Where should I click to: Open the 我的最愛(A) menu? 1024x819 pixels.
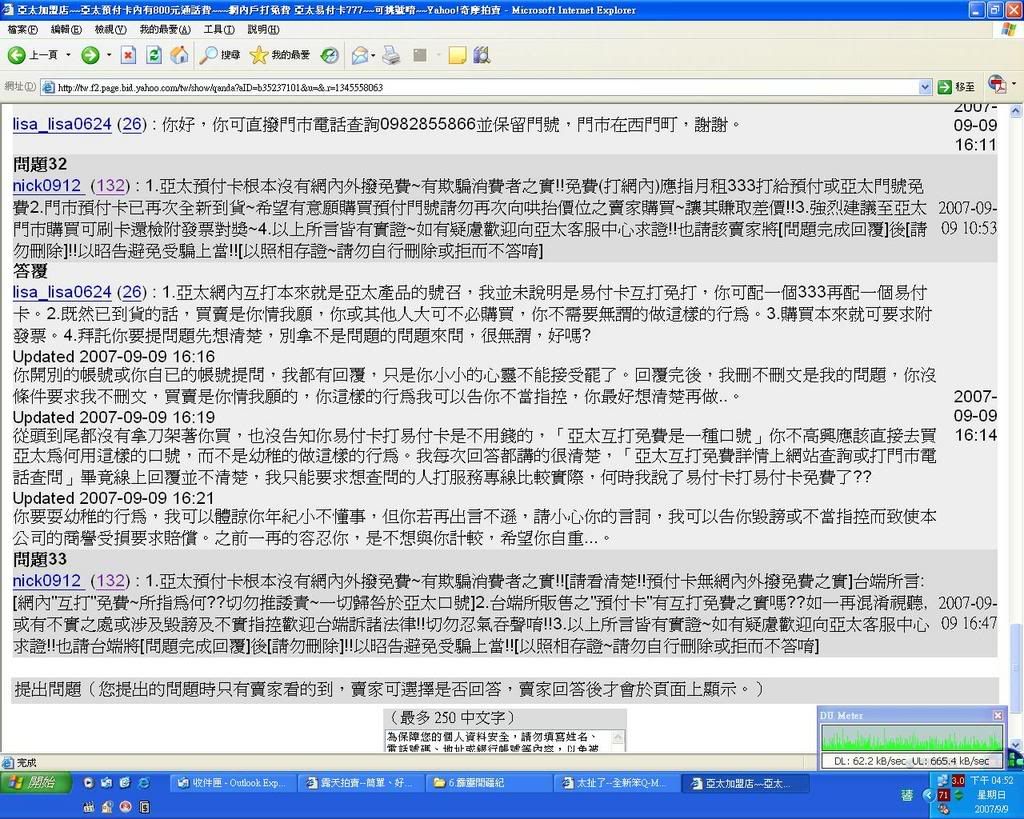[165, 29]
